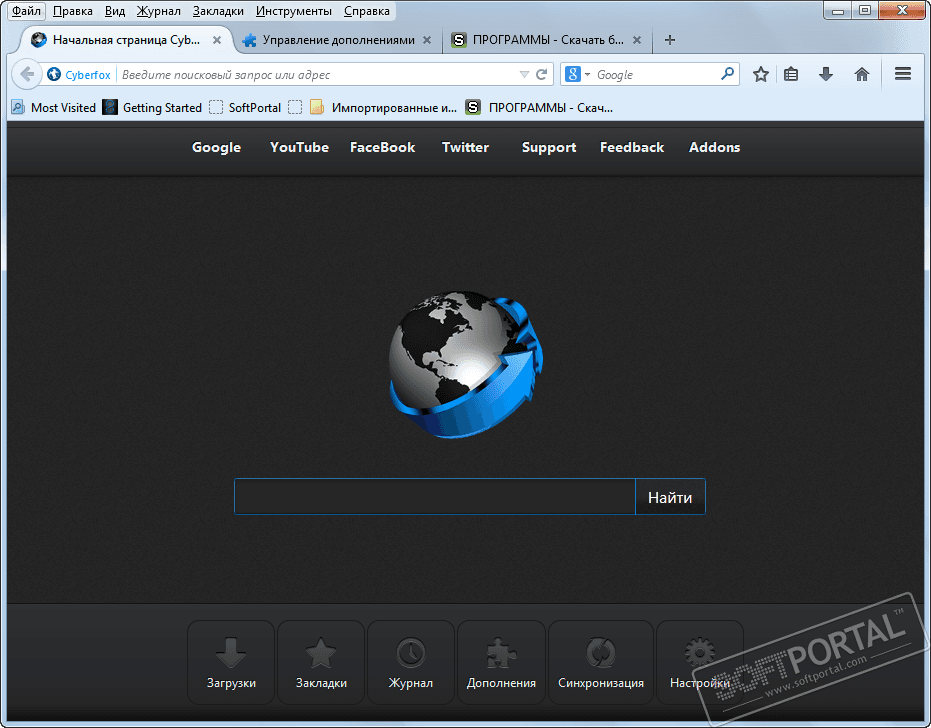Open a new tab with plus button
The image size is (931, 728).
click(670, 40)
